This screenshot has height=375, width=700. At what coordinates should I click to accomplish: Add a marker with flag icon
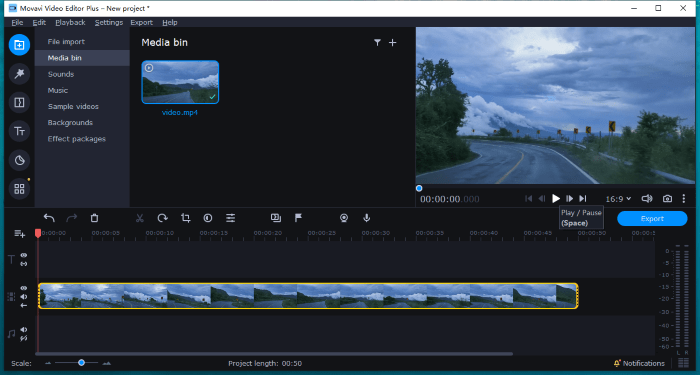(x=298, y=218)
